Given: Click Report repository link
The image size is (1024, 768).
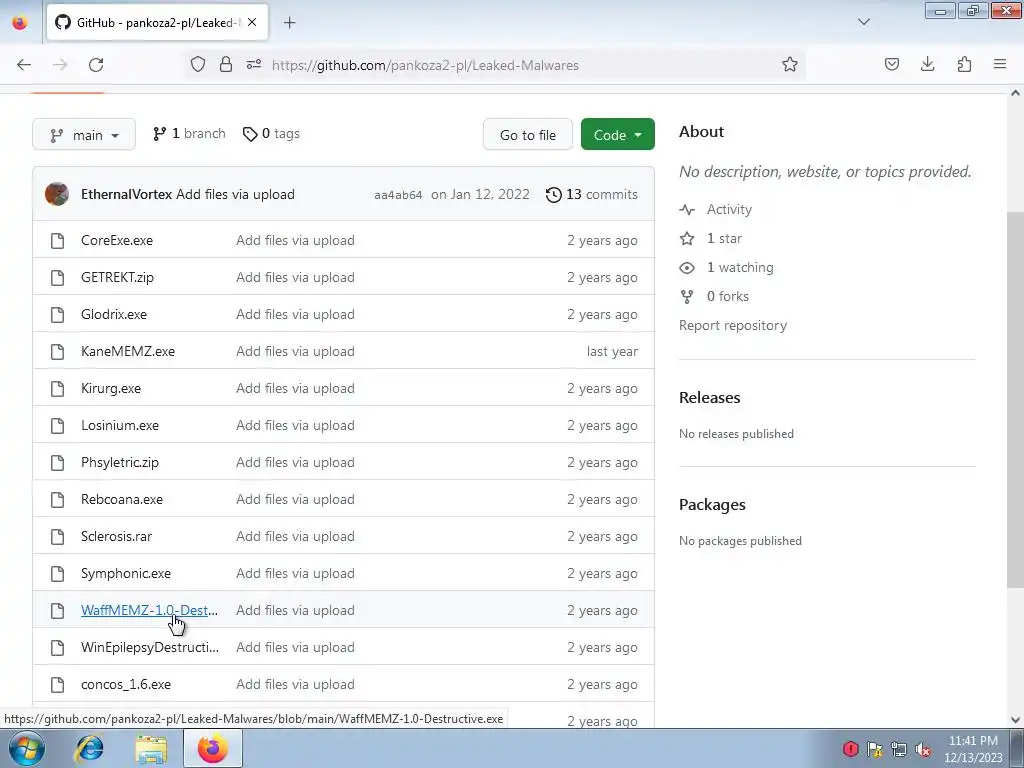Looking at the screenshot, I should (x=733, y=326).
